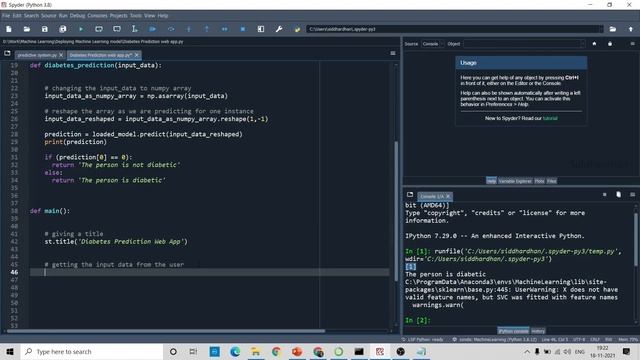This screenshot has width=640, height=360.
Task: Expand working directory path dropdown
Action: (x=600, y=29)
